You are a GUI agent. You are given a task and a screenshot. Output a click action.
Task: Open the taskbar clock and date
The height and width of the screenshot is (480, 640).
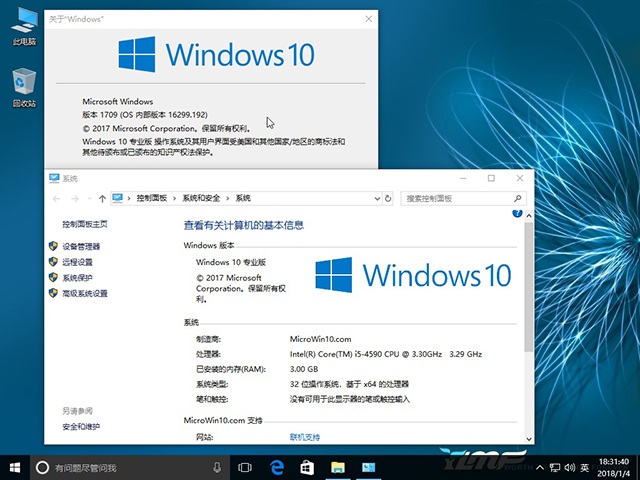click(x=614, y=468)
